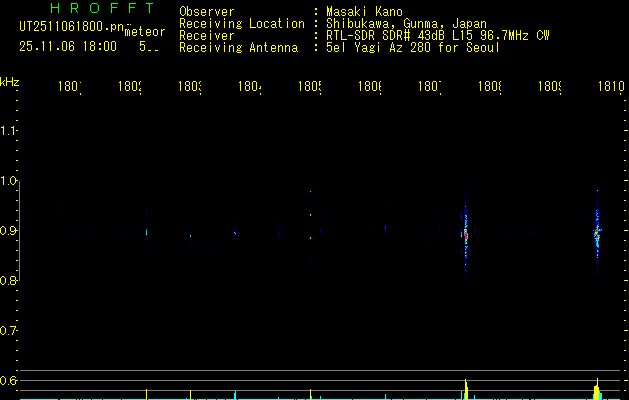This screenshot has width=629, height=400.
Task: Click the Receiver label
Action: (x=207, y=36)
